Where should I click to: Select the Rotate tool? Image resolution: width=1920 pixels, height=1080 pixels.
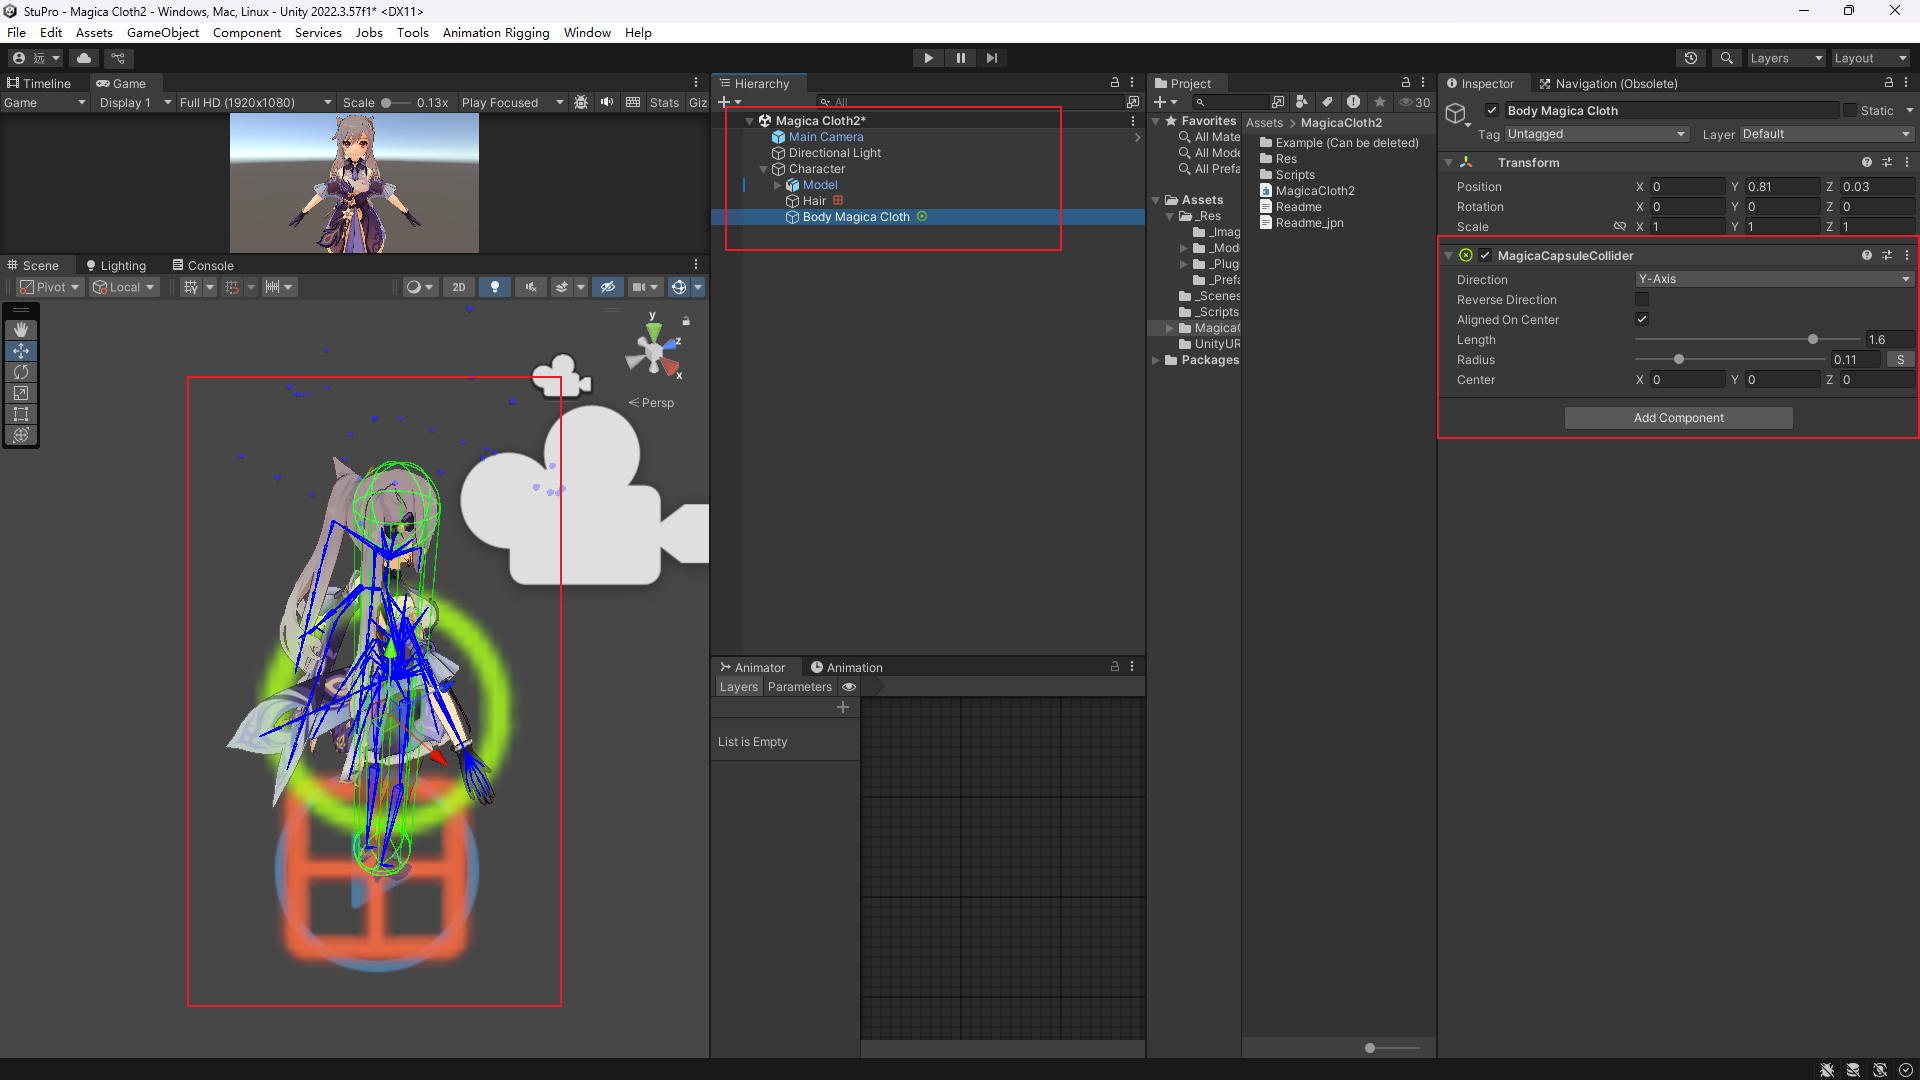point(21,372)
